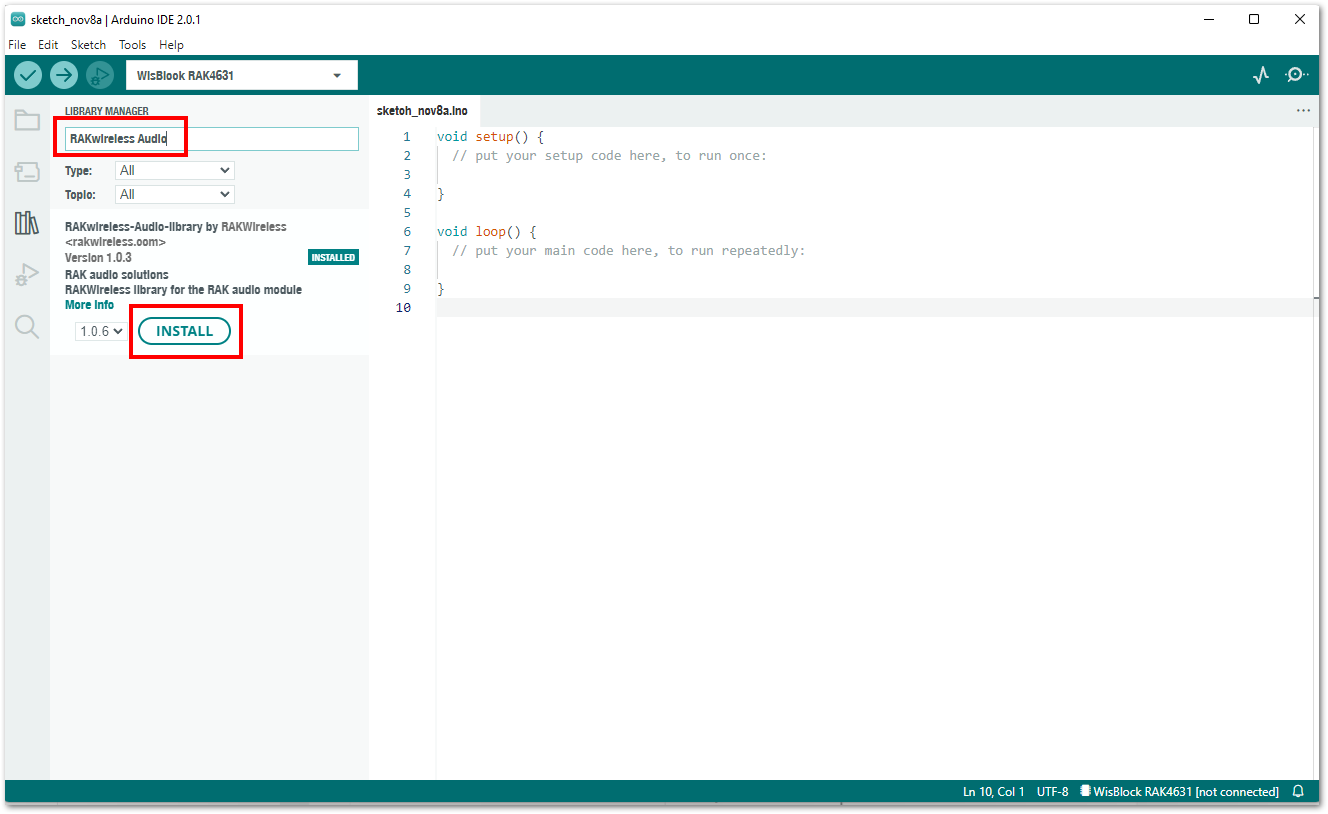Click the Arduino IDE title bar logo

pos(18,19)
